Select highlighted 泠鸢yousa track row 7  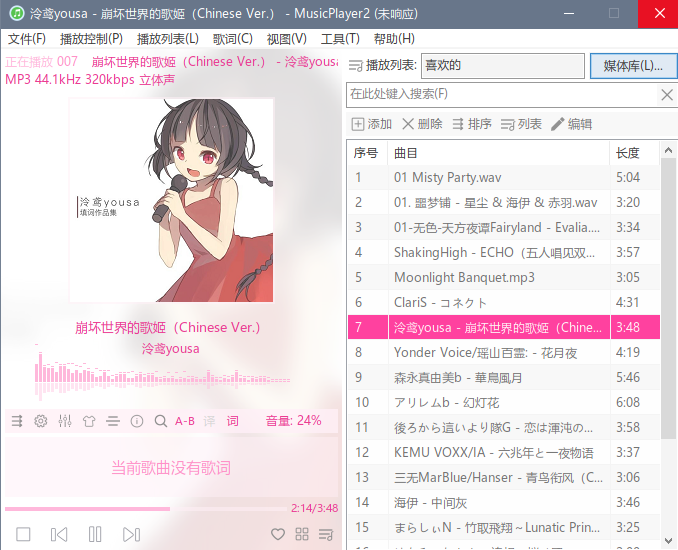pos(504,327)
